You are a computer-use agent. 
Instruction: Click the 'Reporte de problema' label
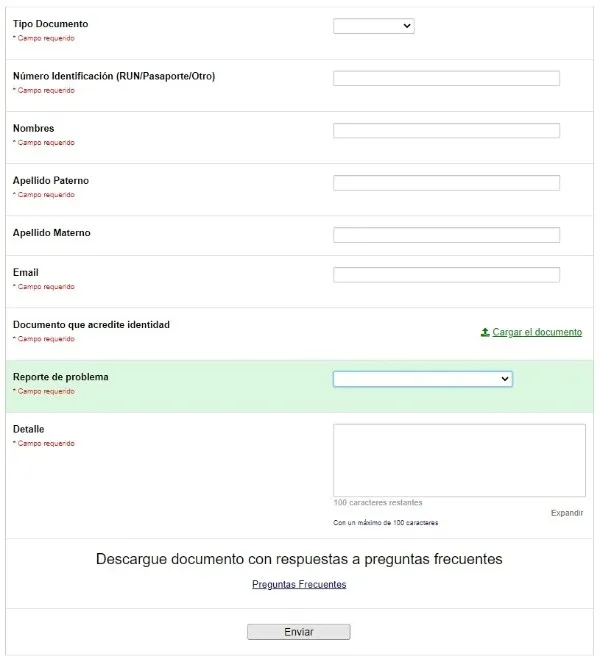(60, 377)
